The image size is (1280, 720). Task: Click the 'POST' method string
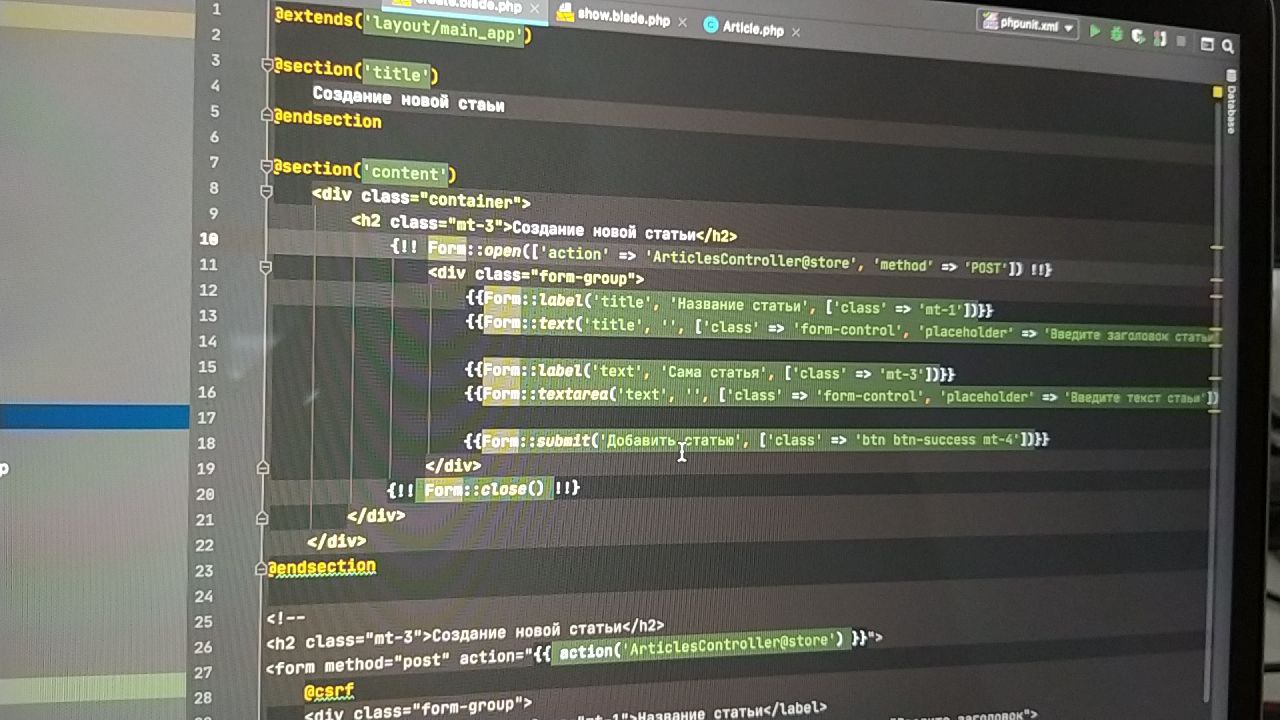click(x=985, y=268)
